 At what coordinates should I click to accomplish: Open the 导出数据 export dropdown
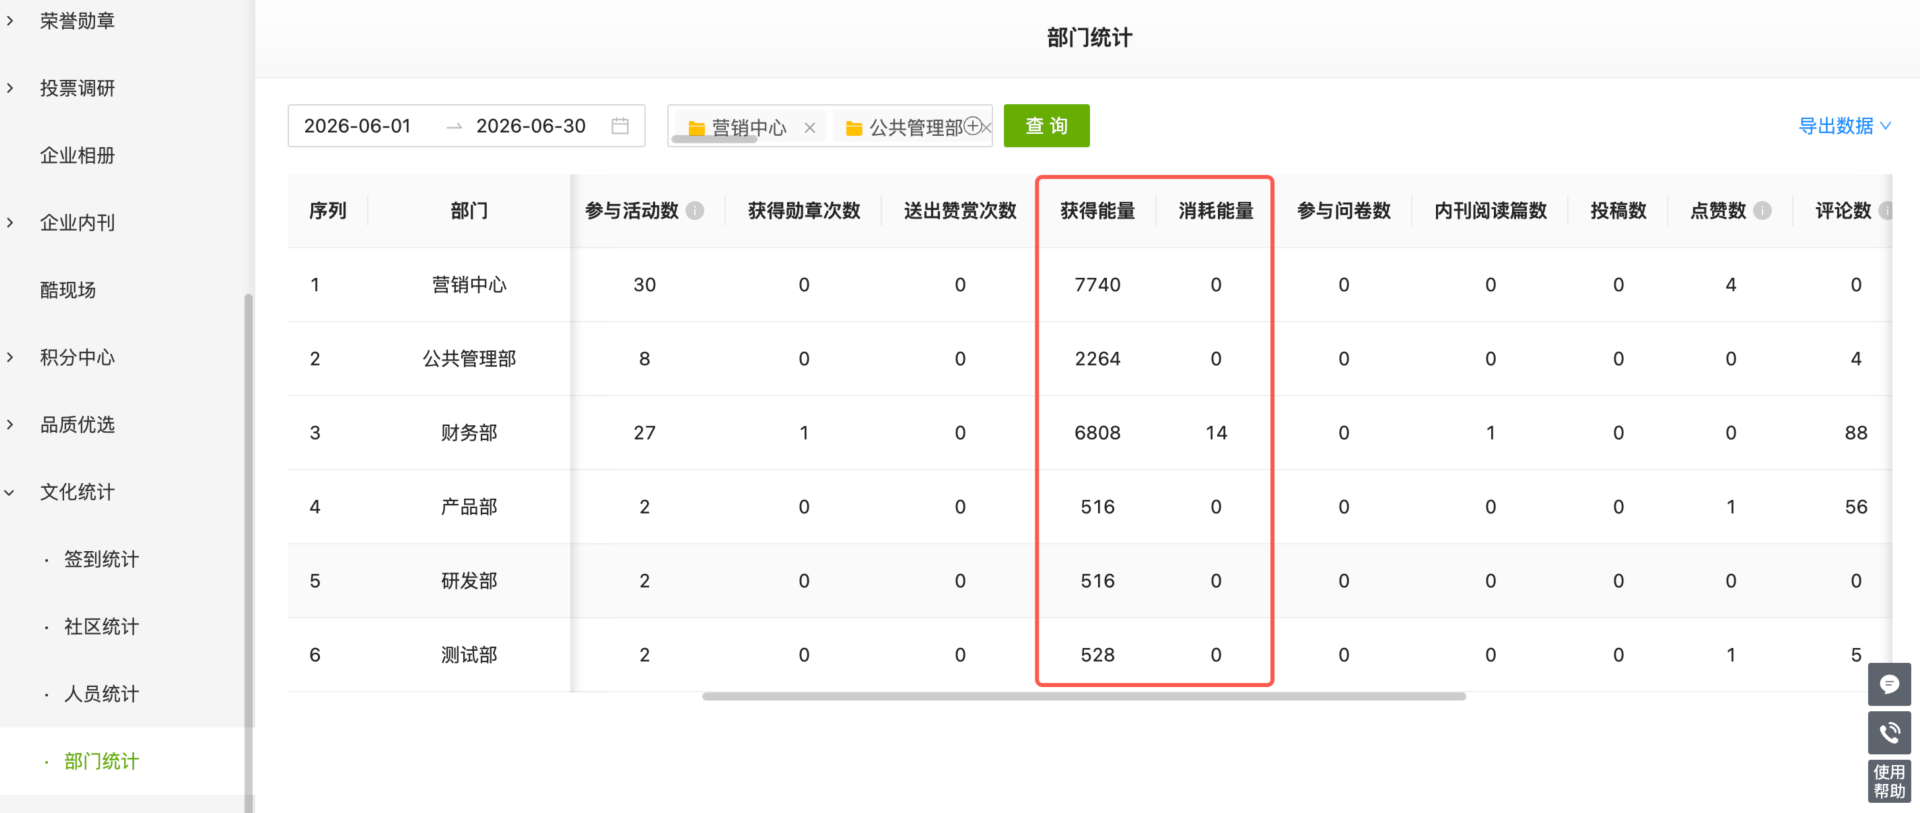1845,126
